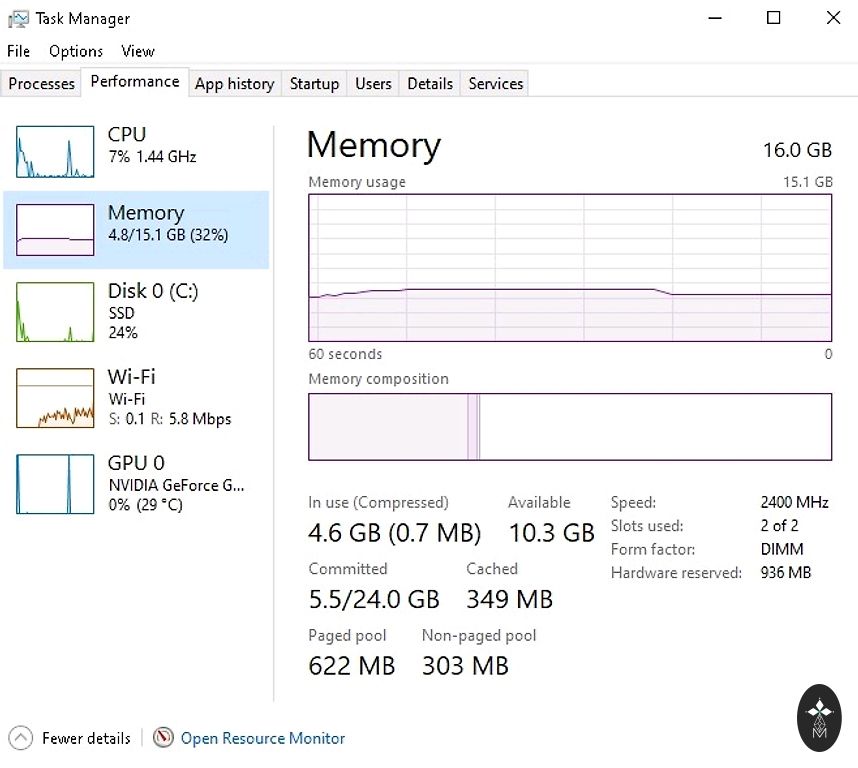The width and height of the screenshot is (858, 768).
Task: Go to the Startup tab
Action: point(314,84)
